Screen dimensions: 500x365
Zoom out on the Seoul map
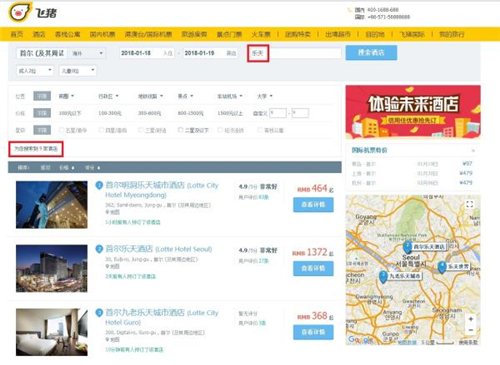point(471,330)
